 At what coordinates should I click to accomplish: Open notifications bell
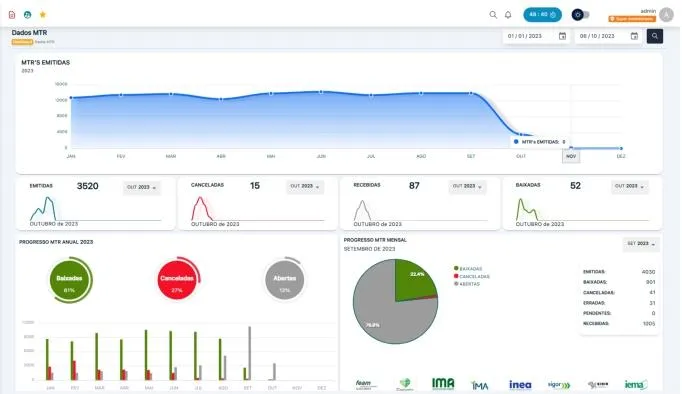pos(508,15)
